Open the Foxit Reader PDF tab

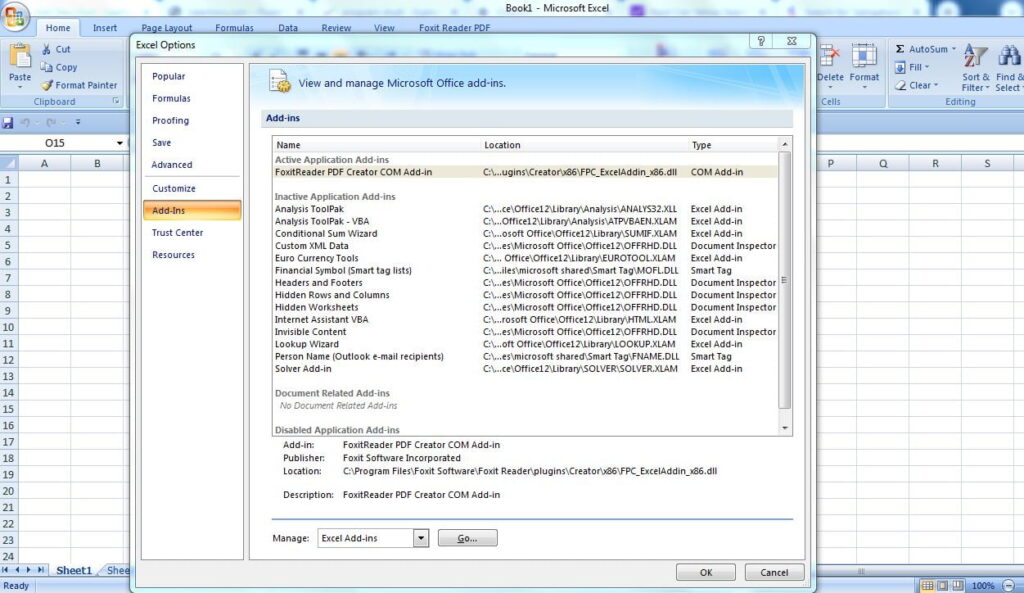pos(454,27)
